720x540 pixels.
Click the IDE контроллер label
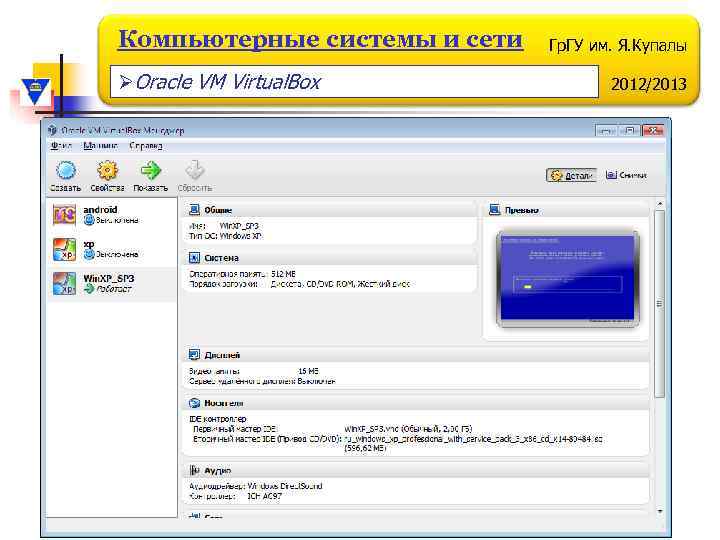click(218, 419)
